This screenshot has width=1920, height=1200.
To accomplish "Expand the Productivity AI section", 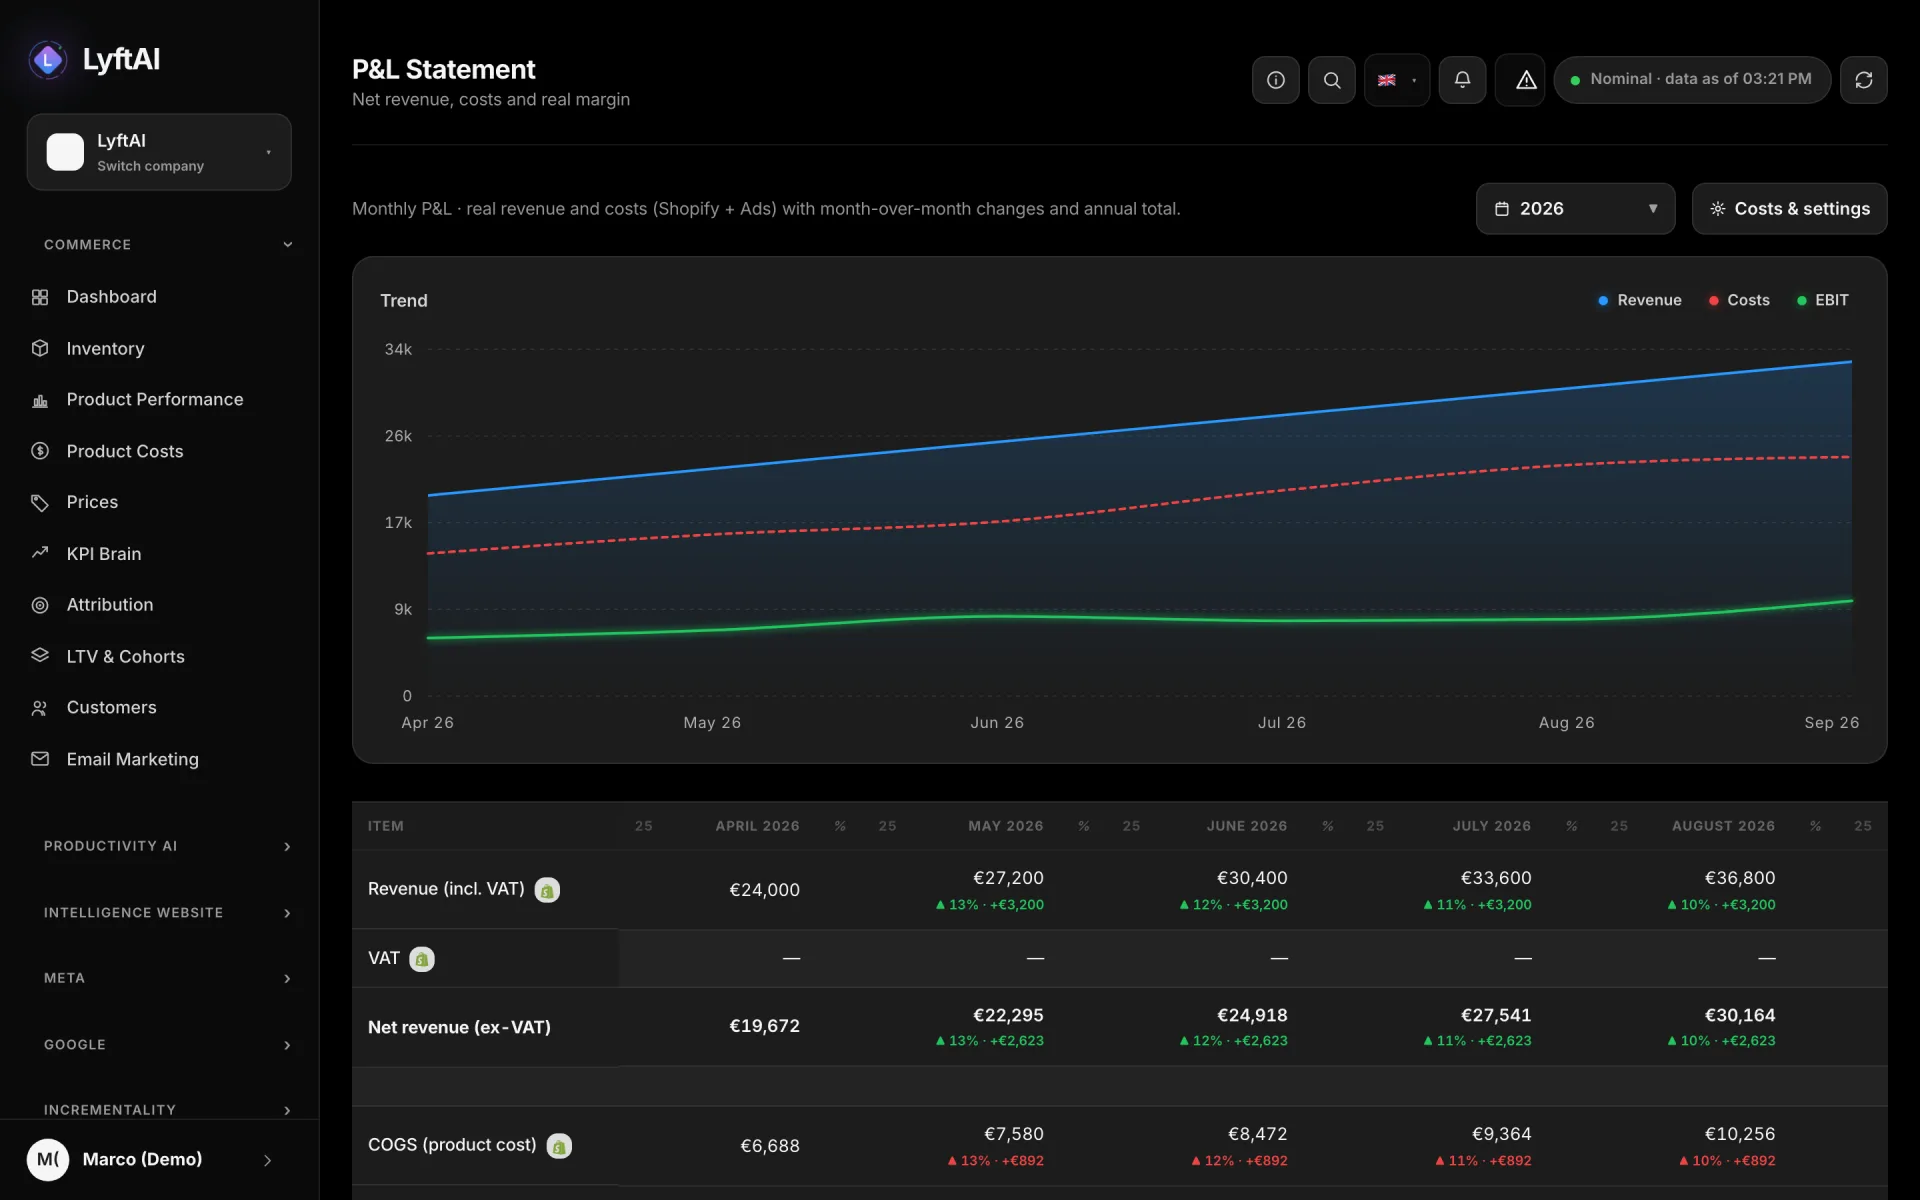I will (168, 846).
